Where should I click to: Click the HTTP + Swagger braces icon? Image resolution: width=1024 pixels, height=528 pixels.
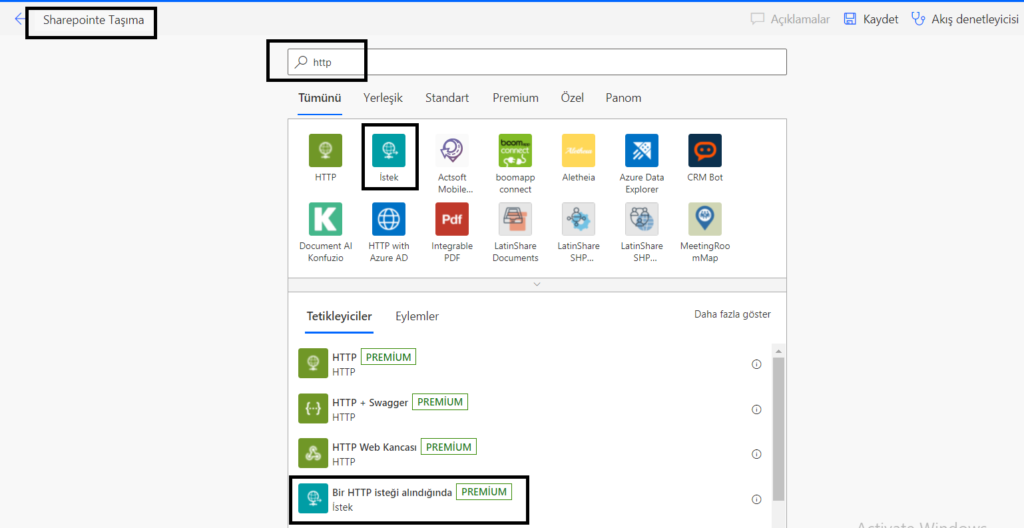(x=313, y=408)
